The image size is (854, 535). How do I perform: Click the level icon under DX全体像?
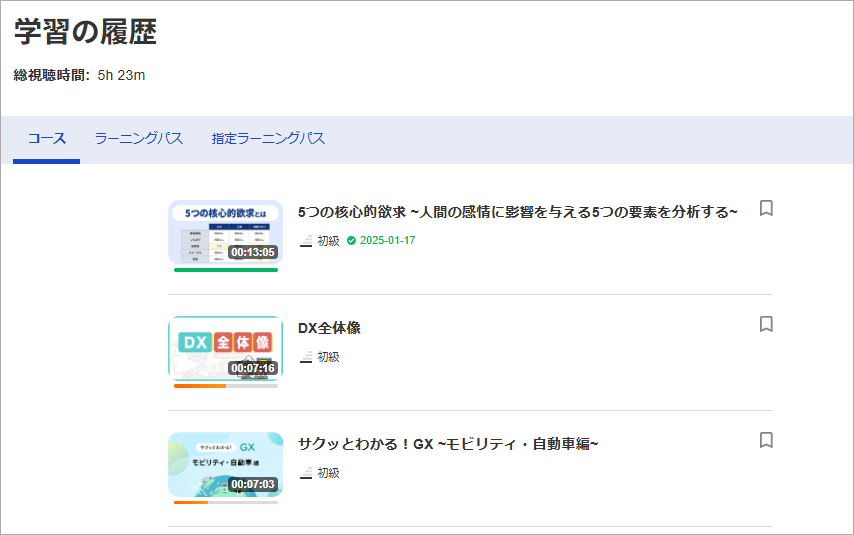coord(306,357)
